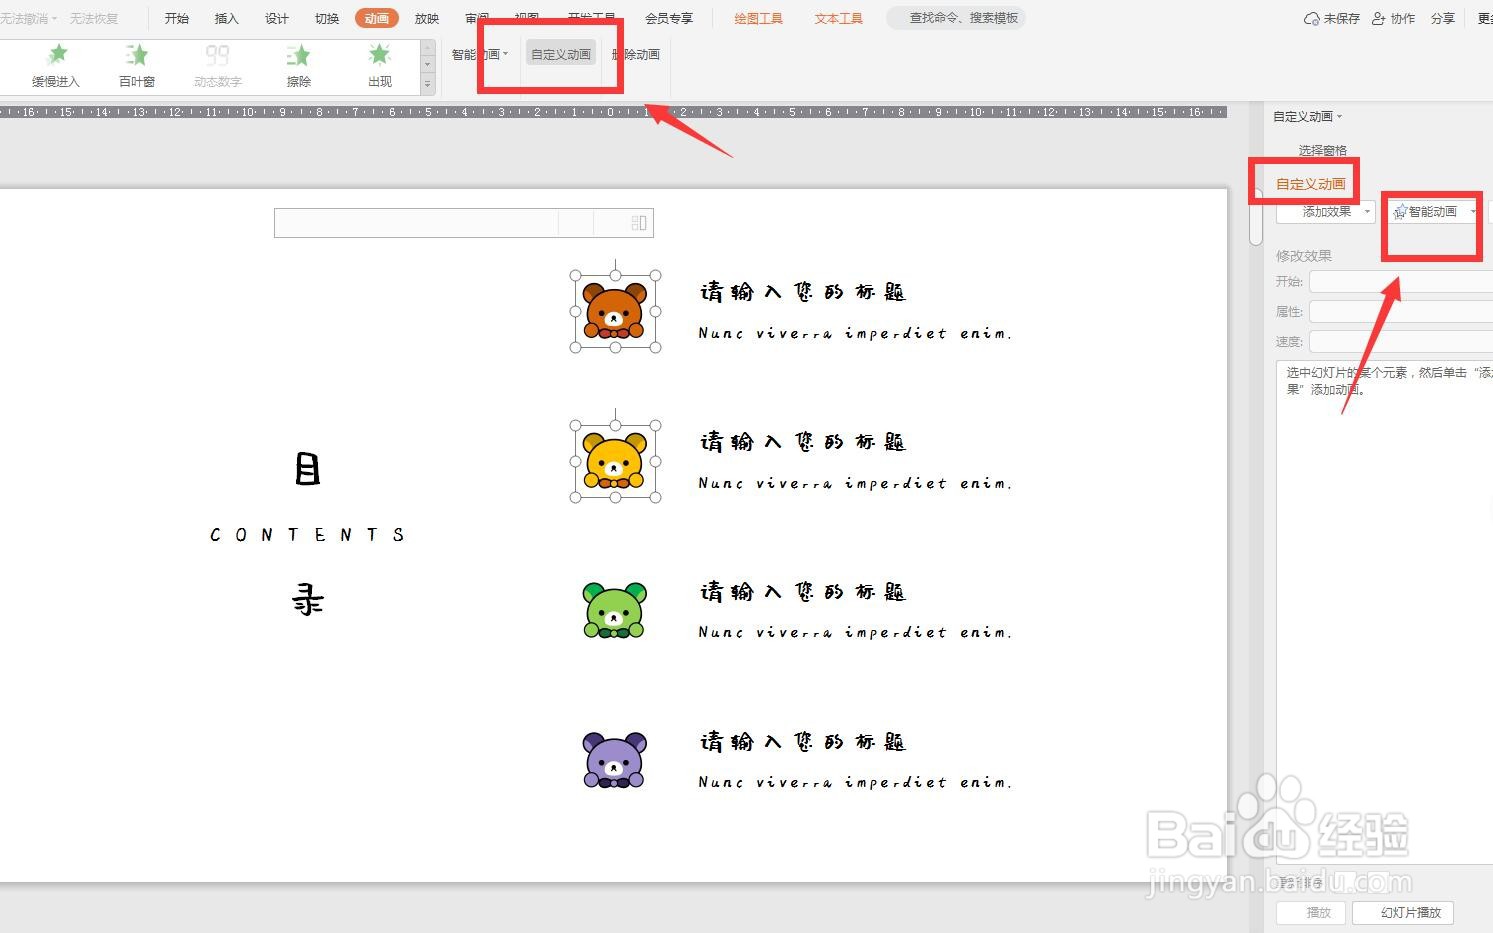Open the 绘图工具 ribbon tab
This screenshot has width=1493, height=933.
(759, 18)
